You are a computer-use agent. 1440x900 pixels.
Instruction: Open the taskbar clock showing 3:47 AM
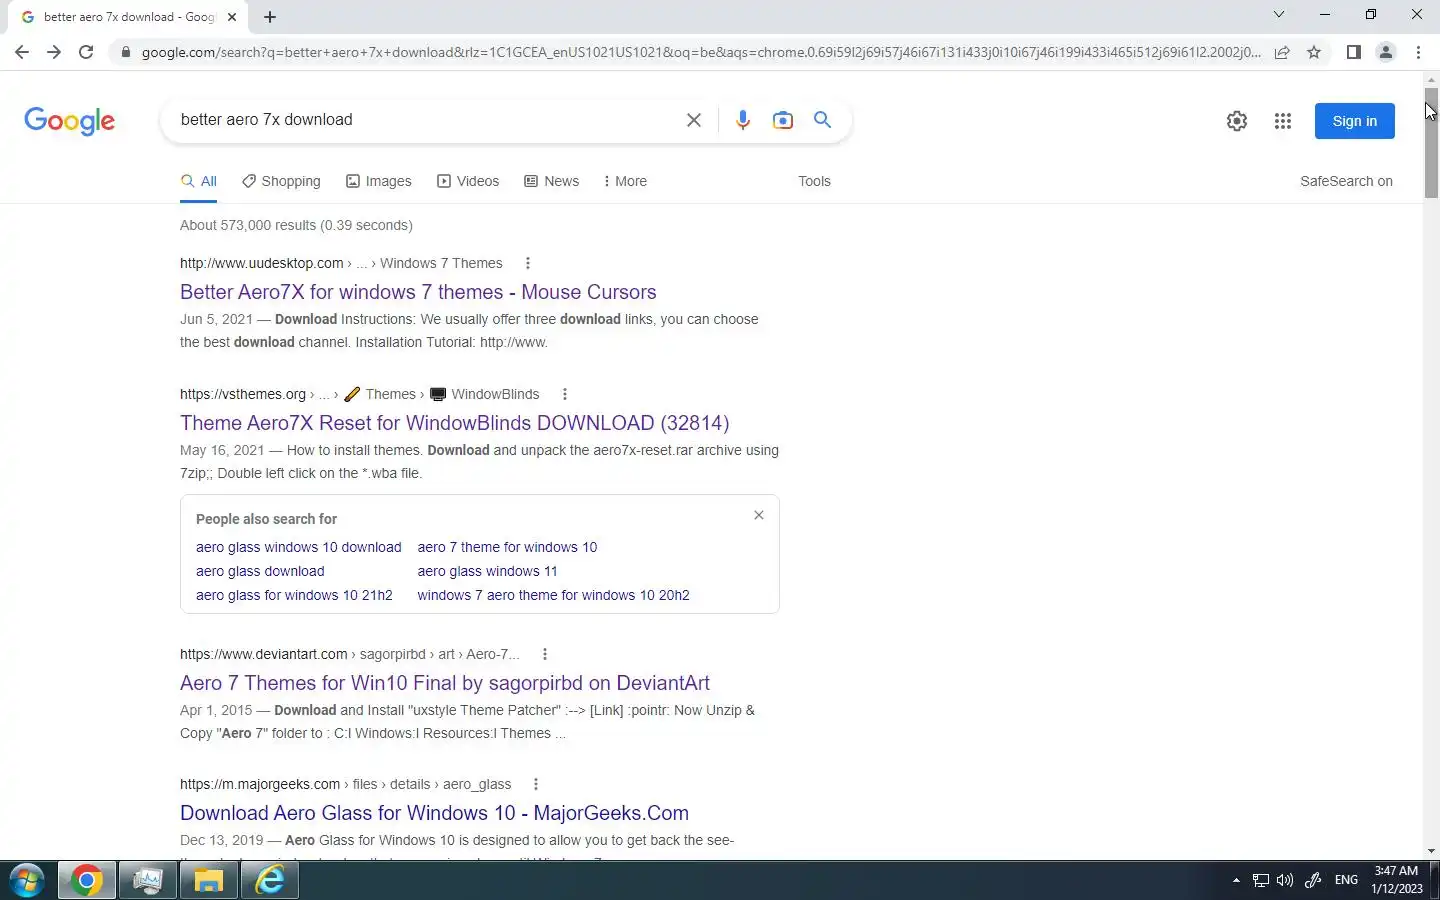pos(1397,880)
